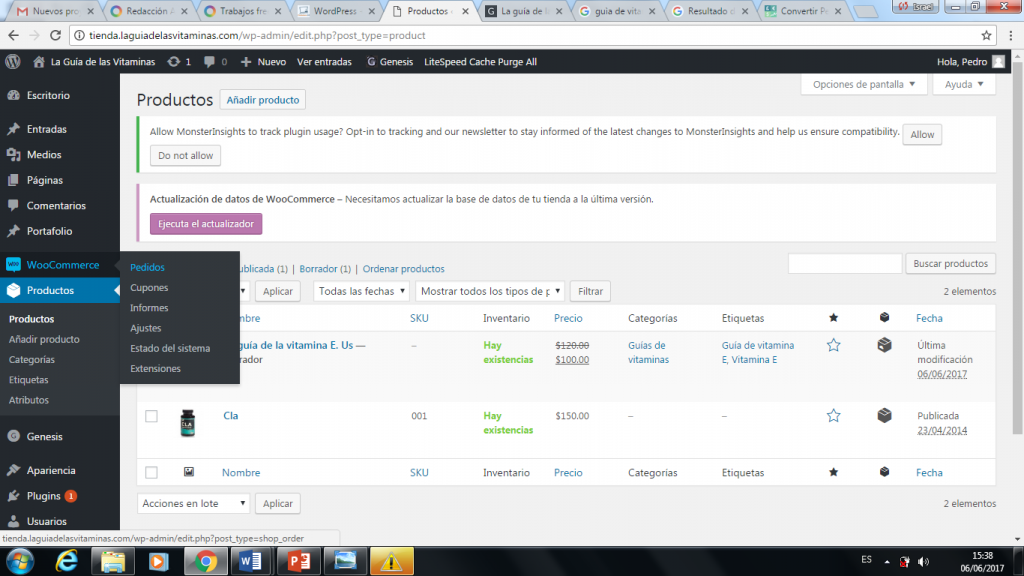Image resolution: width=1024 pixels, height=576 pixels.
Task: Click the Apariencia brush icon
Action: (x=14, y=470)
